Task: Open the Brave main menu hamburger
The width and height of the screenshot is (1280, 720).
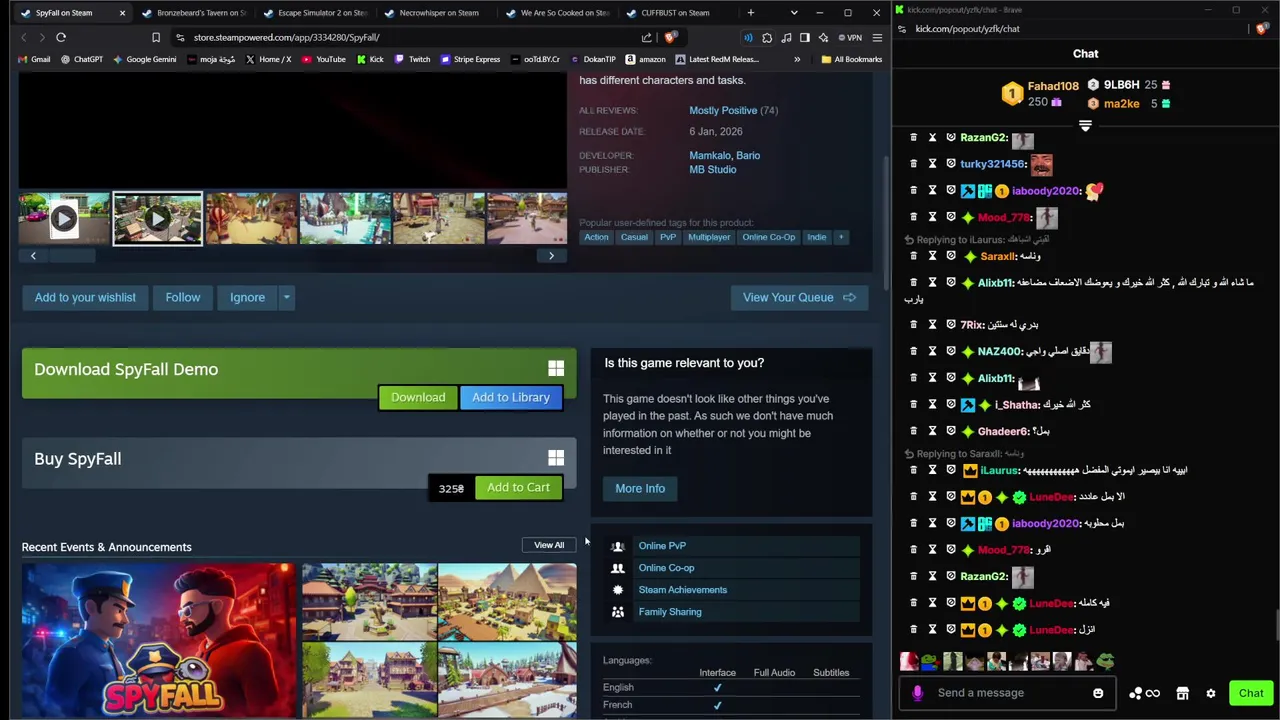Action: (877, 37)
